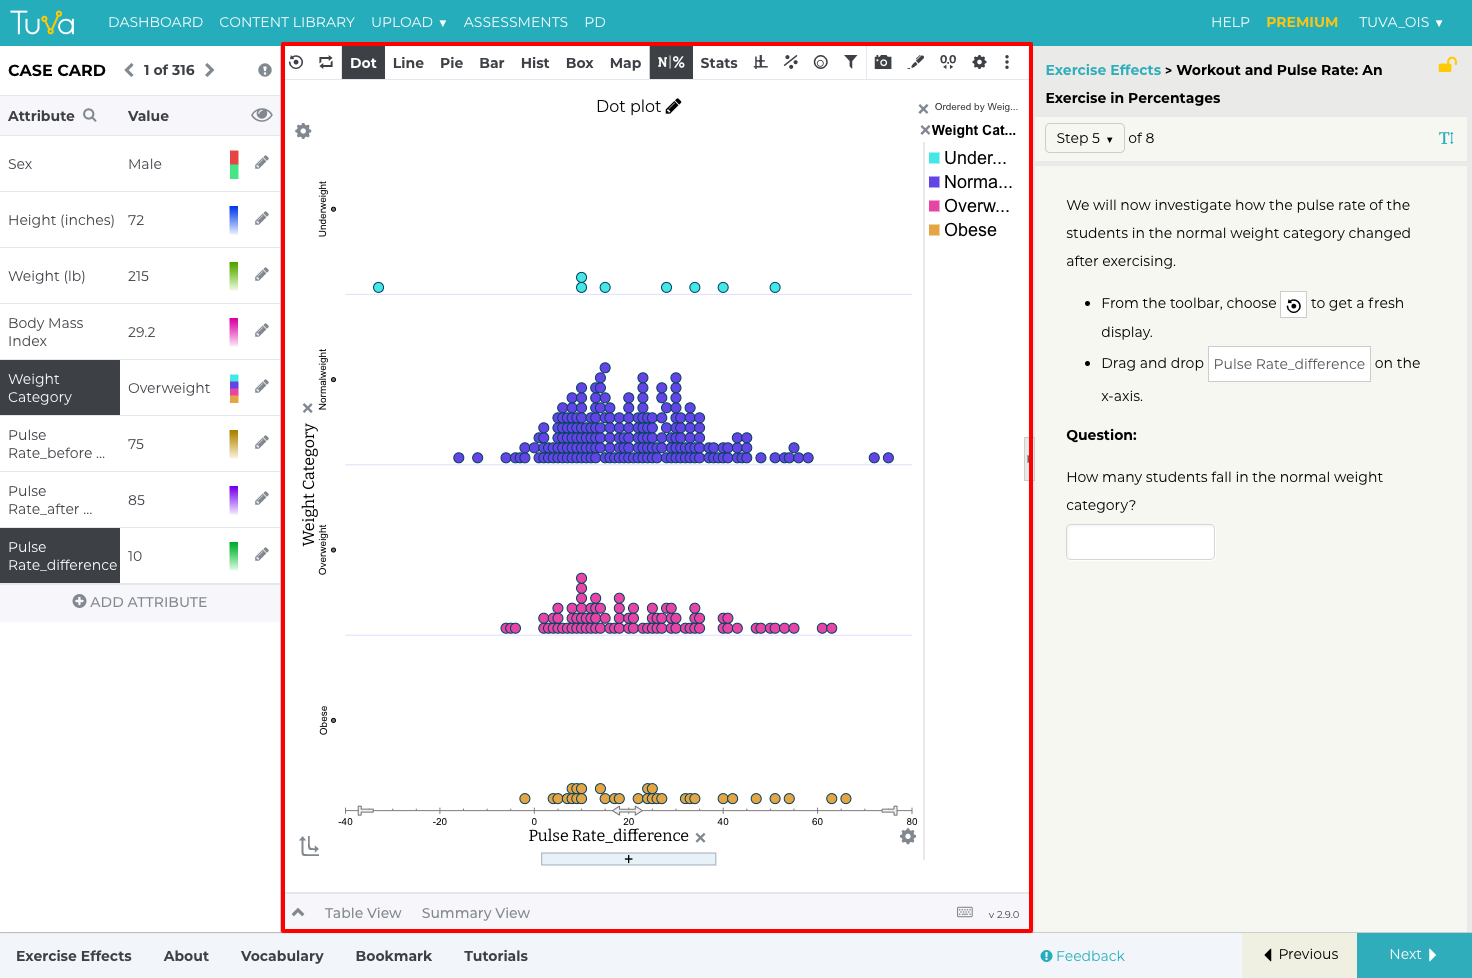
Task: Select the Pulse Rate_difference attribute
Action: point(60,556)
